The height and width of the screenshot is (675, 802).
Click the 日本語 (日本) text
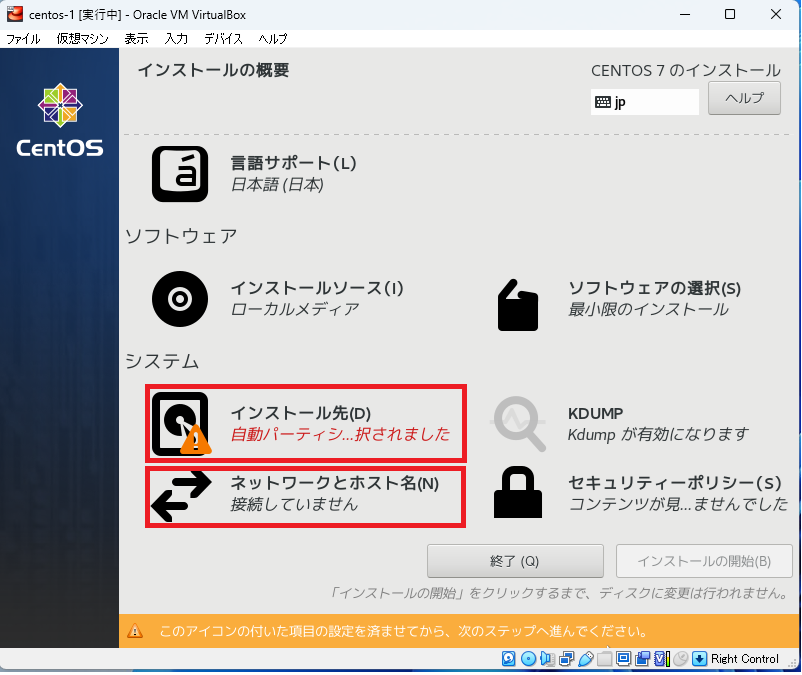pyautogui.click(x=277, y=185)
